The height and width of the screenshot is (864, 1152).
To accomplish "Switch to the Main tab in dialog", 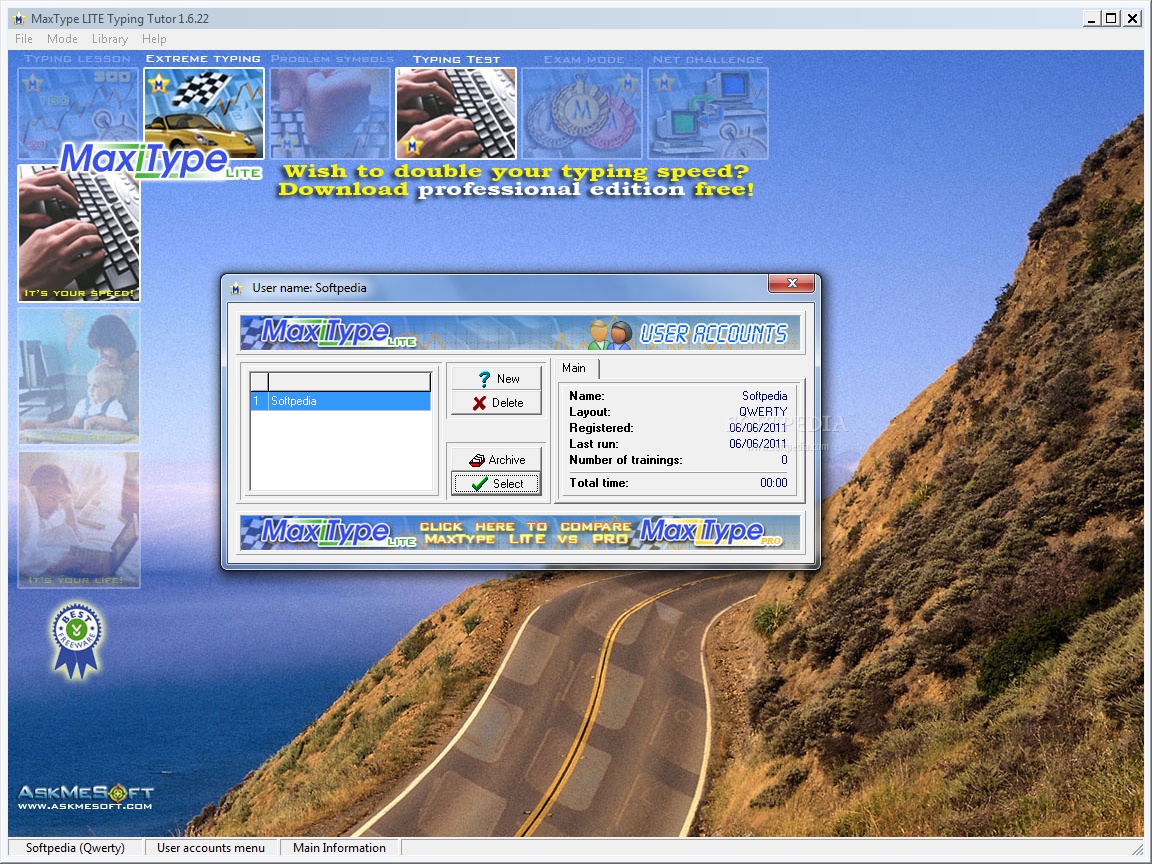I will point(575,368).
